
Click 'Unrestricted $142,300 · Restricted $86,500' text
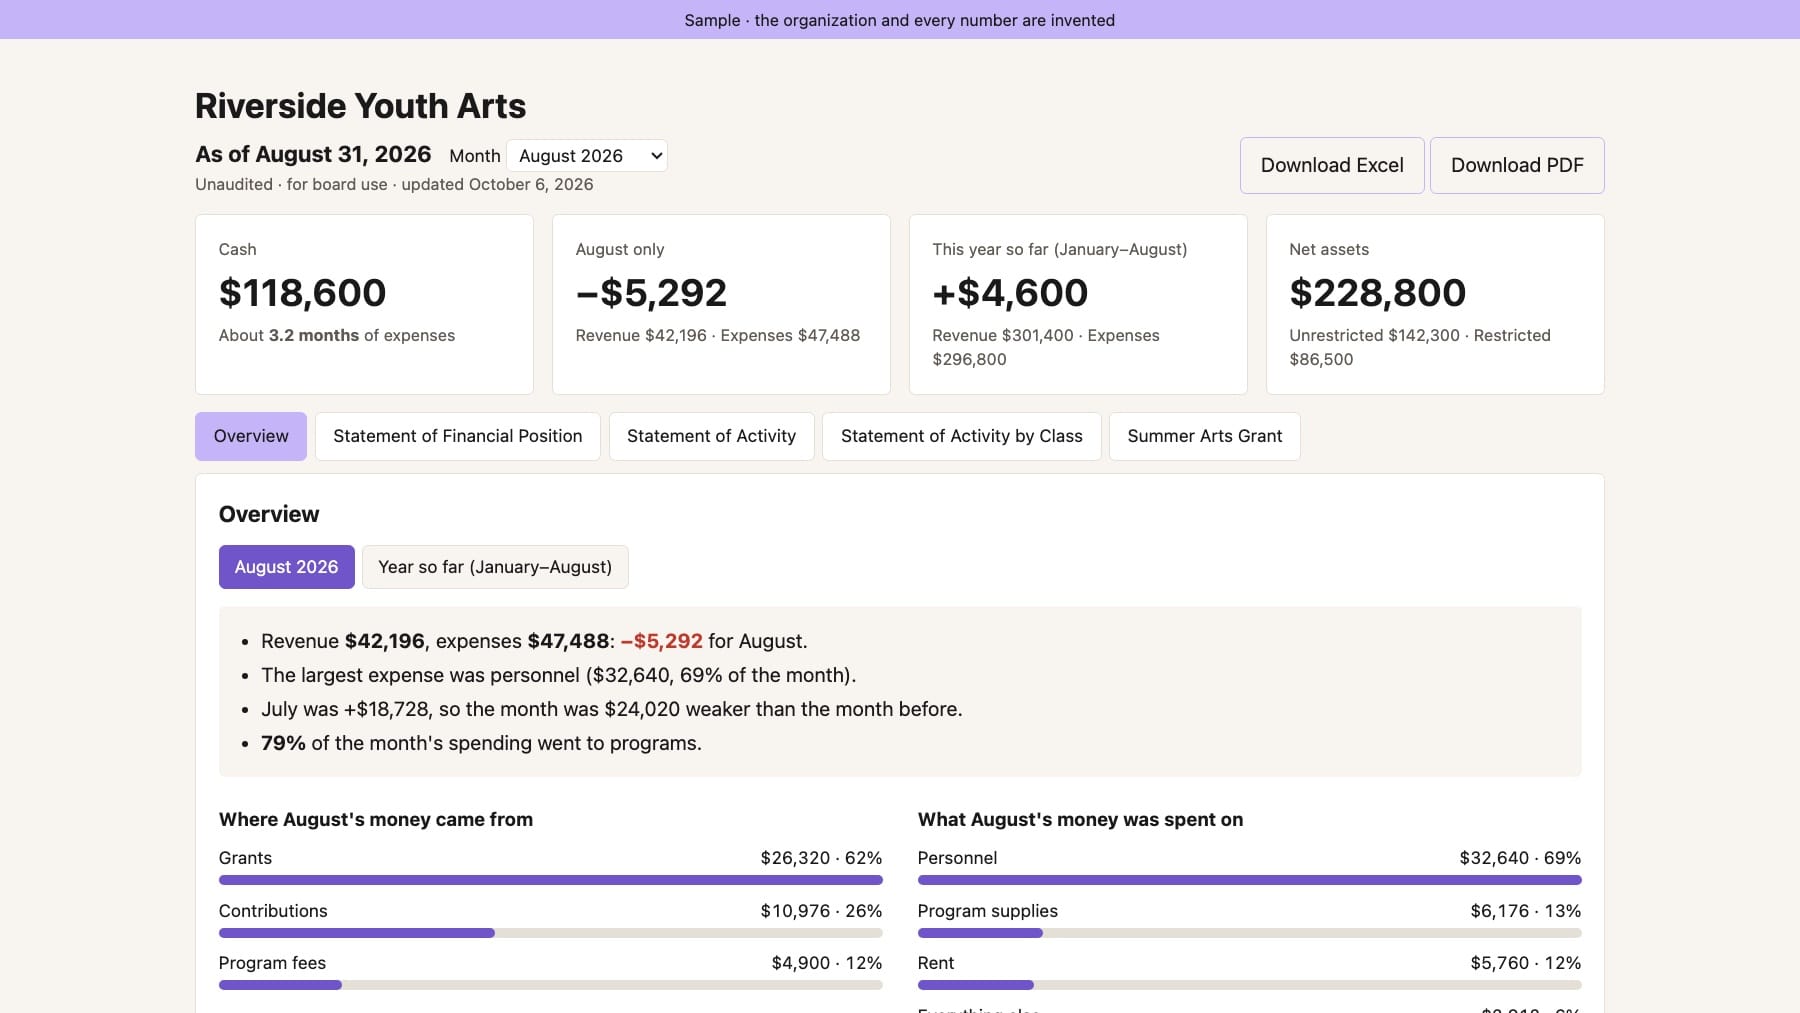[x=1420, y=347]
